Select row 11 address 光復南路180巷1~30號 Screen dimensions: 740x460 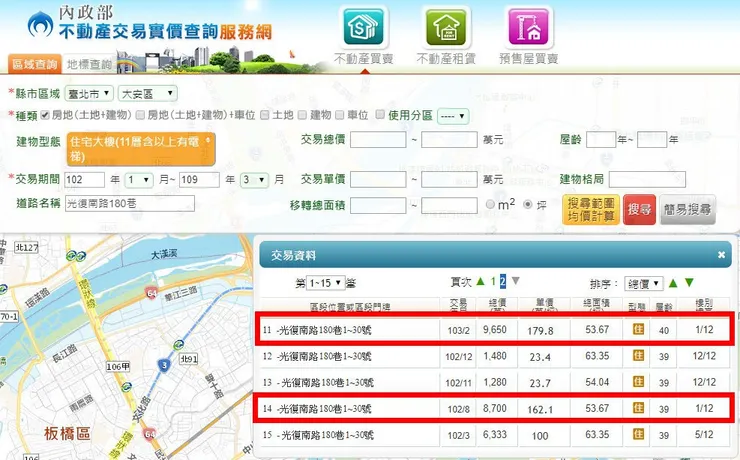click(x=324, y=330)
